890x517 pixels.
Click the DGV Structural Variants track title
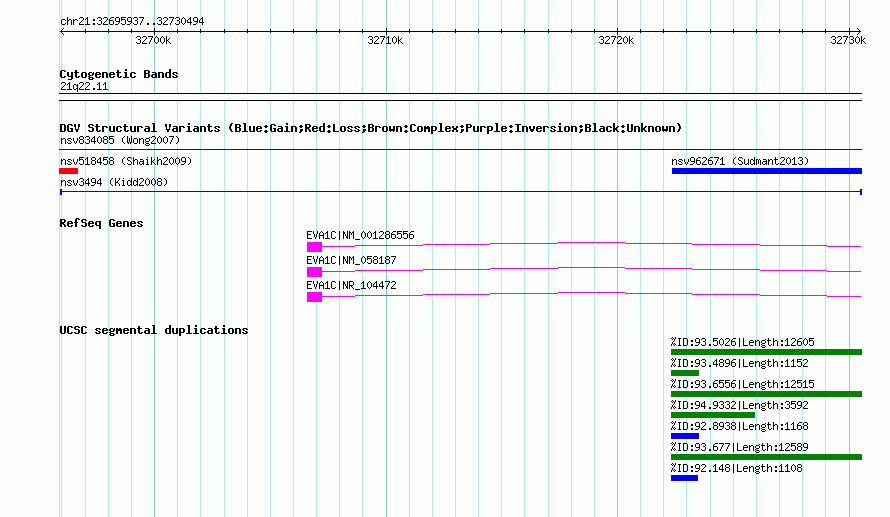pyautogui.click(x=371, y=128)
